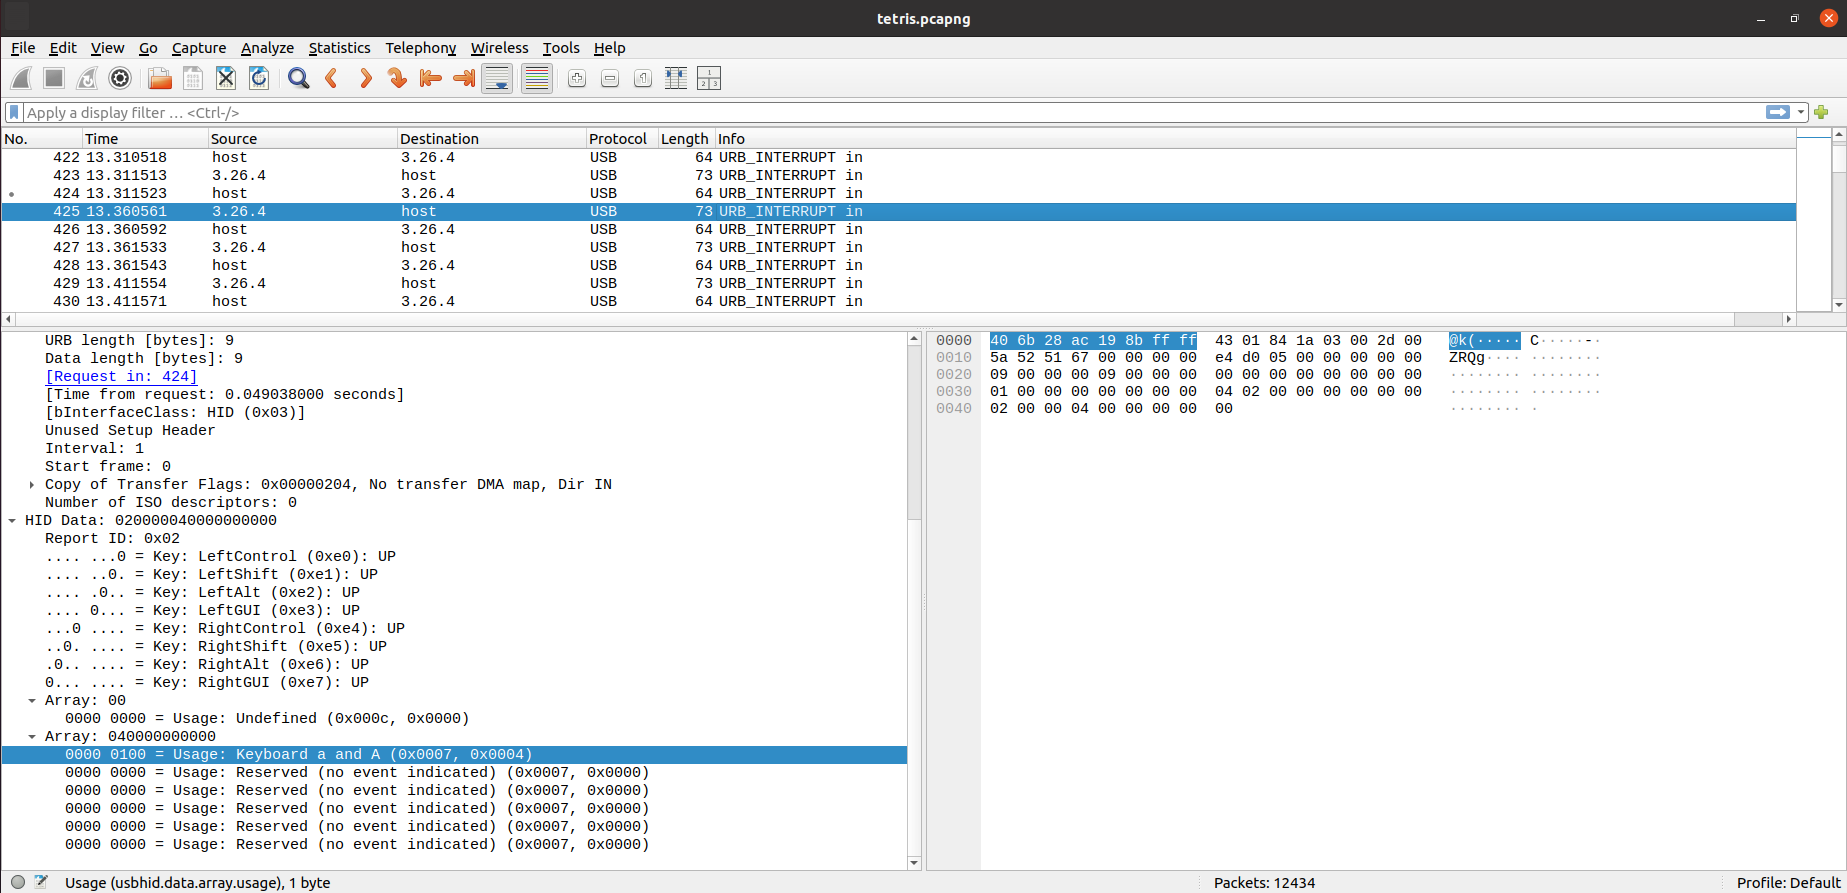This screenshot has height=893, width=1847.
Task: Click the Find packet magnifier icon
Action: pos(298,78)
